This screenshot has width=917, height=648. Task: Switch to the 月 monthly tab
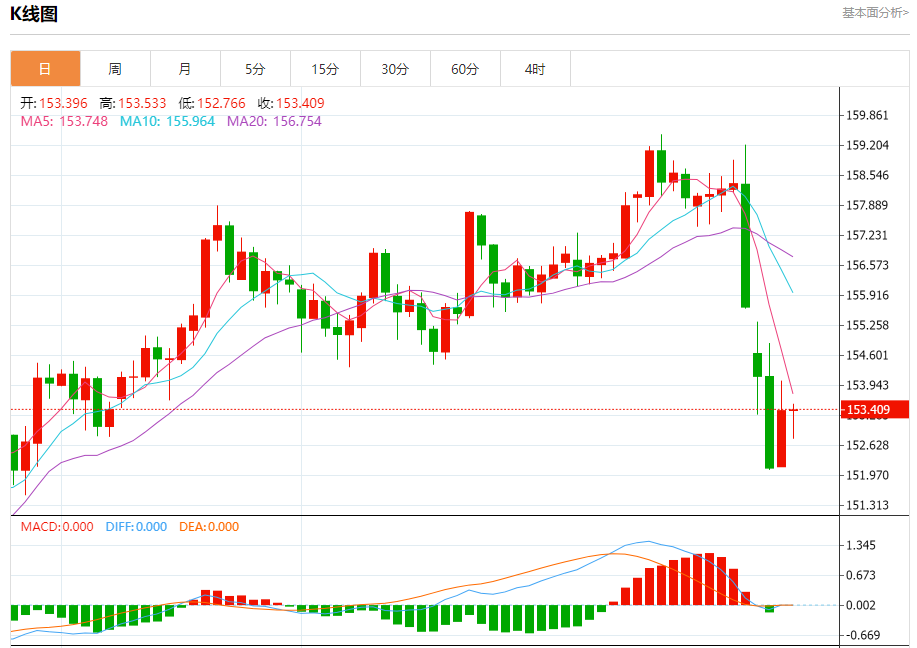185,69
